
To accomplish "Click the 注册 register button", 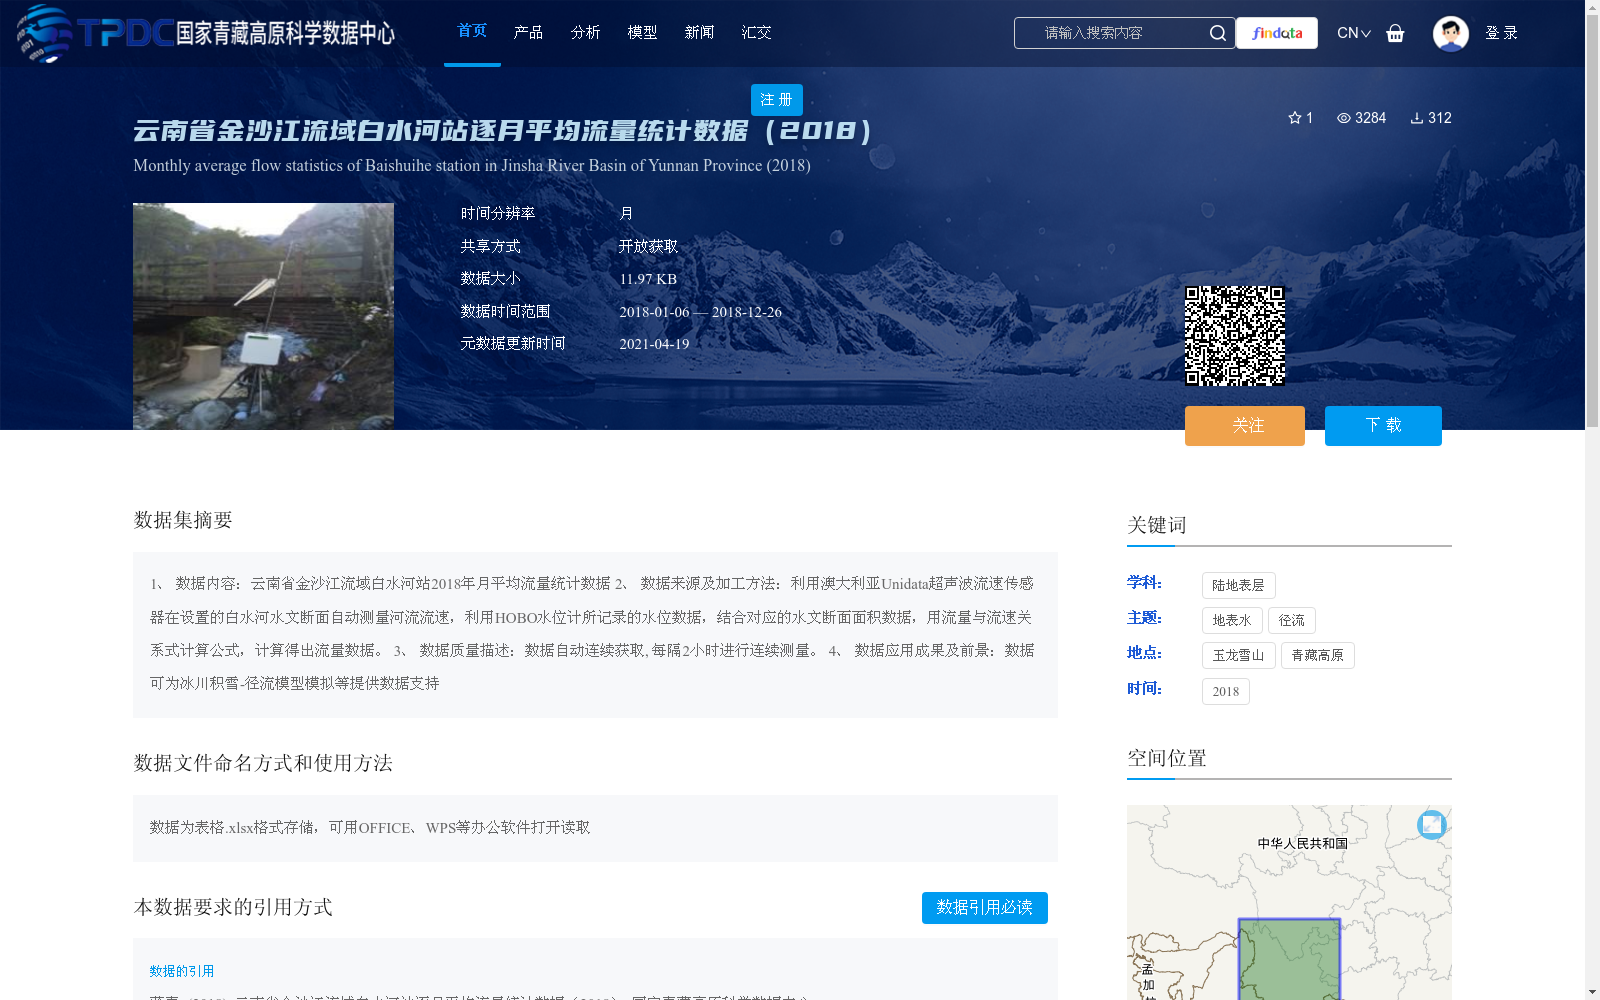I will 776,100.
